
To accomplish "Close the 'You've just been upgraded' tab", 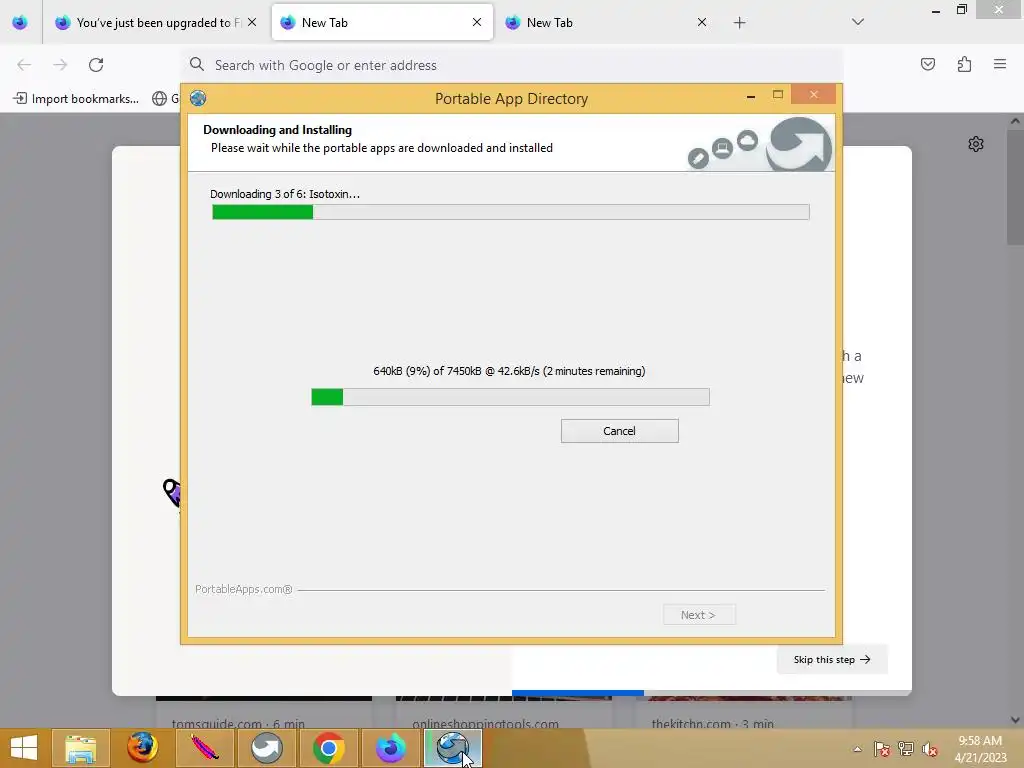I will (252, 23).
